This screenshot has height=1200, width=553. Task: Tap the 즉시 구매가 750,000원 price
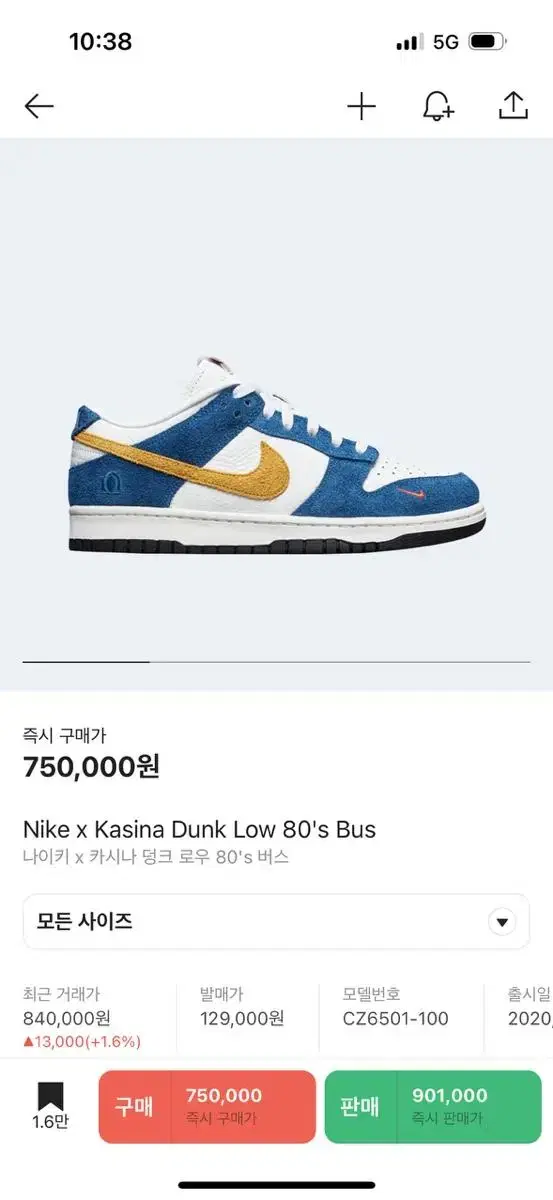click(91, 767)
